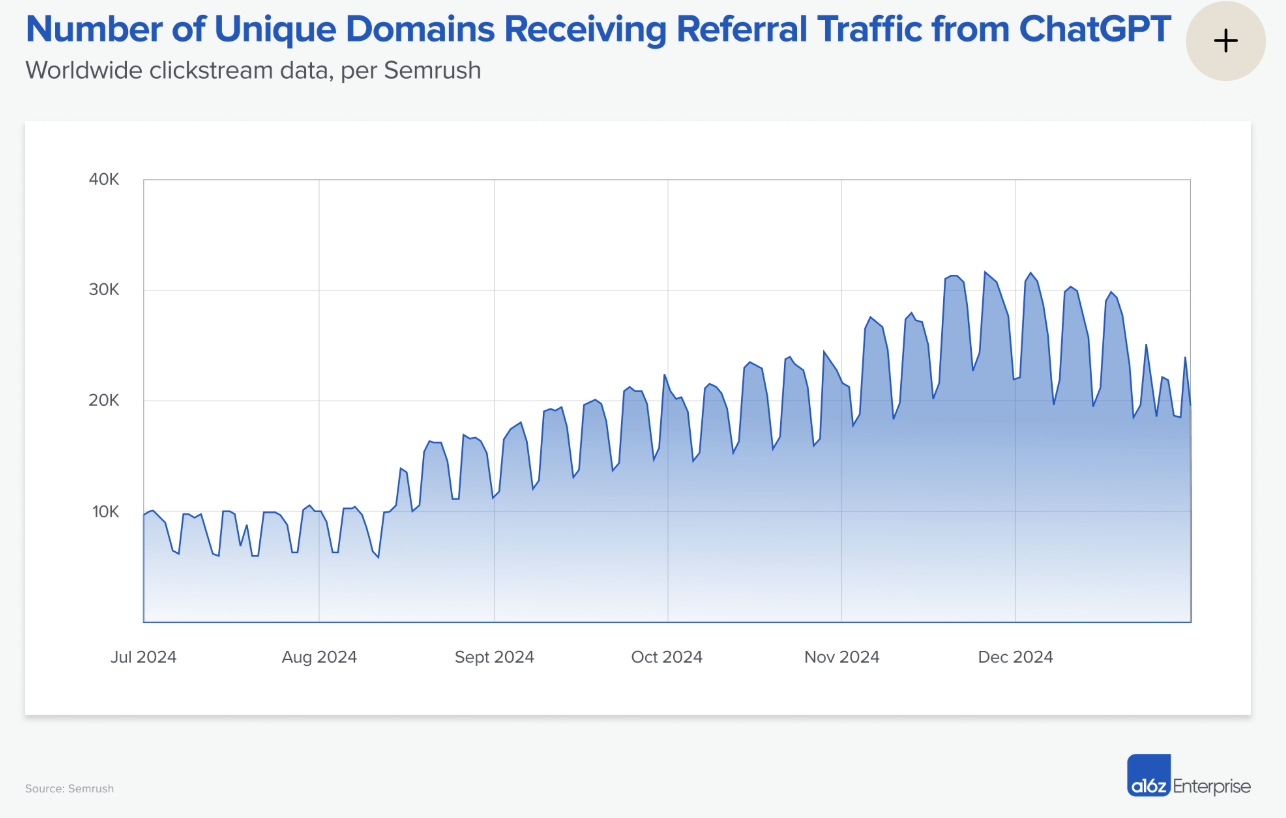Click the 40K value on the vertical axis
Screen dimensions: 1286x818
[106, 179]
